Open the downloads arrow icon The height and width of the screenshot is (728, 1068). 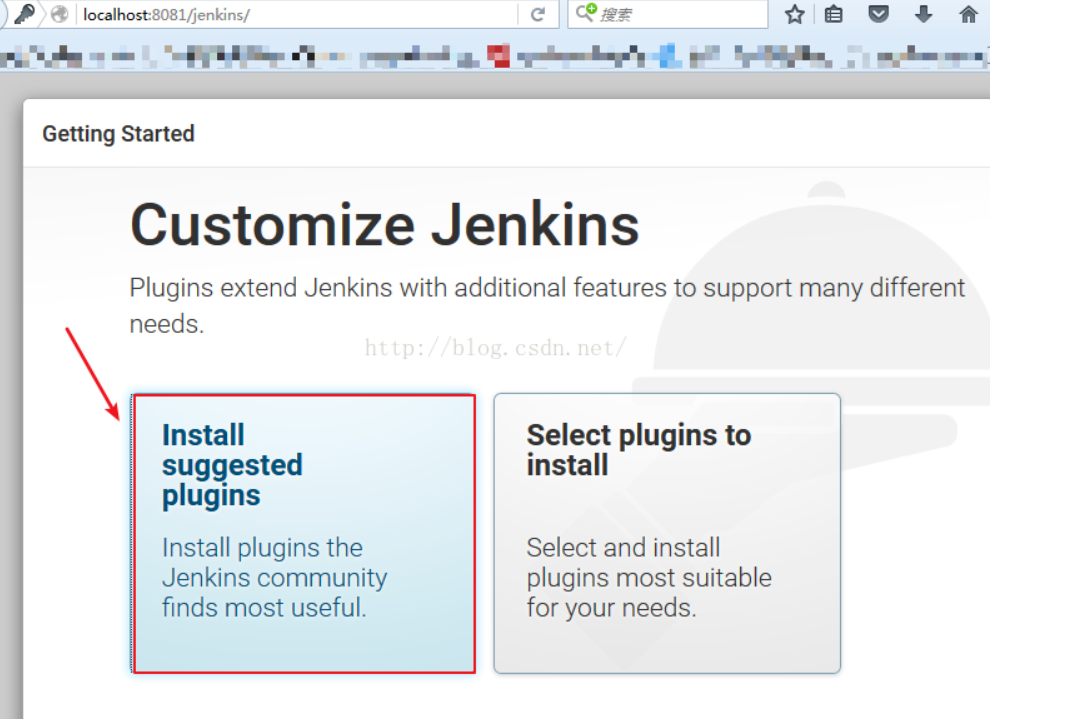point(924,14)
